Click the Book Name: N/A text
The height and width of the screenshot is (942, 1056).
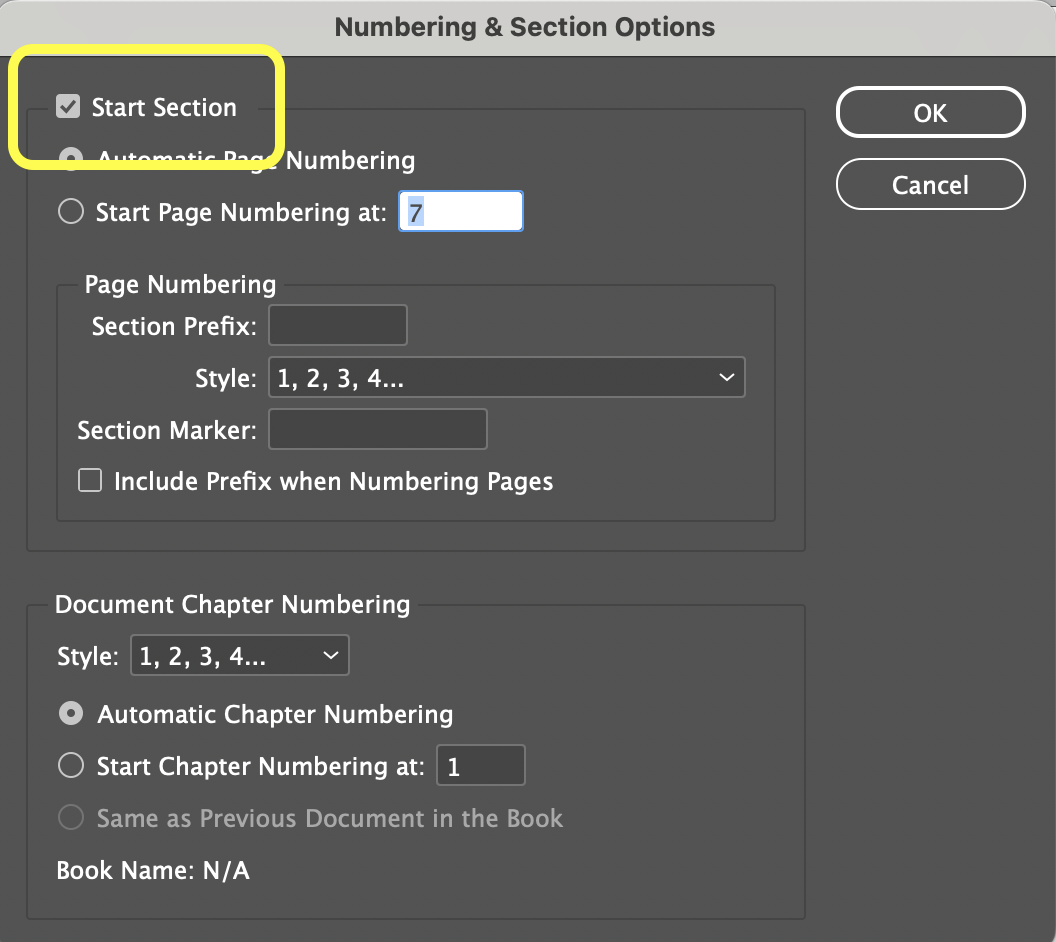pyautogui.click(x=153, y=870)
